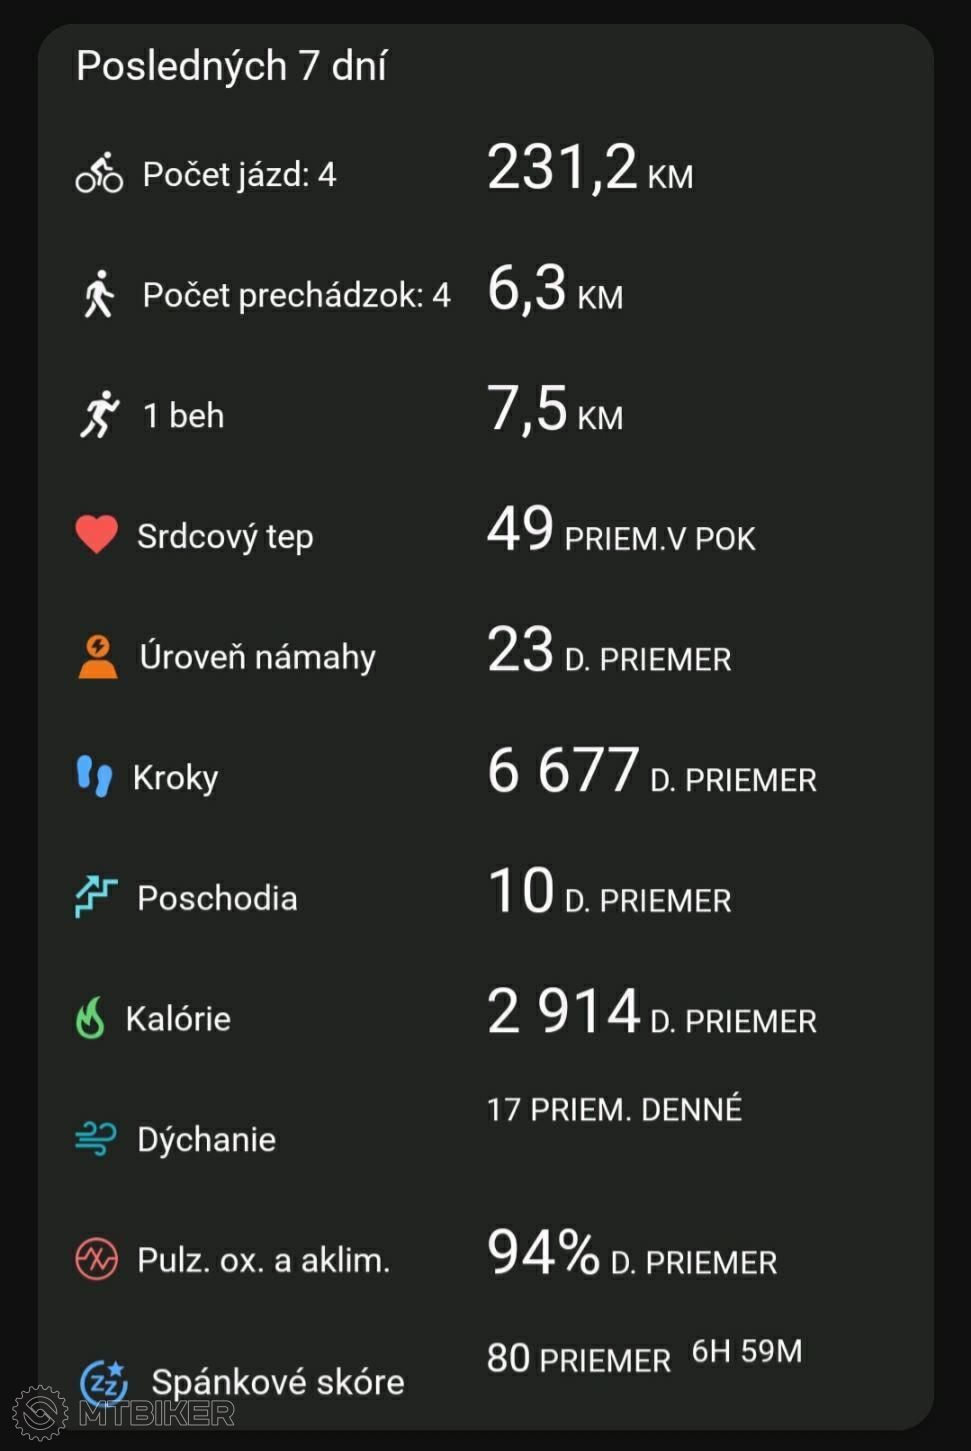Tap the stairs floors icon
The height and width of the screenshot is (1451, 971).
[x=97, y=897]
